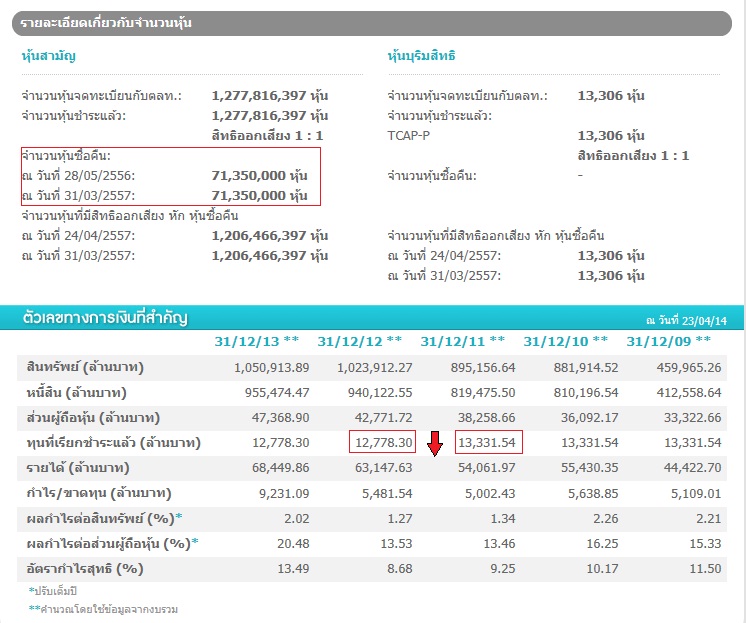This screenshot has height=623, width=746.
Task: Select the 31/12/10 column header
Action: pyautogui.click(x=566, y=341)
